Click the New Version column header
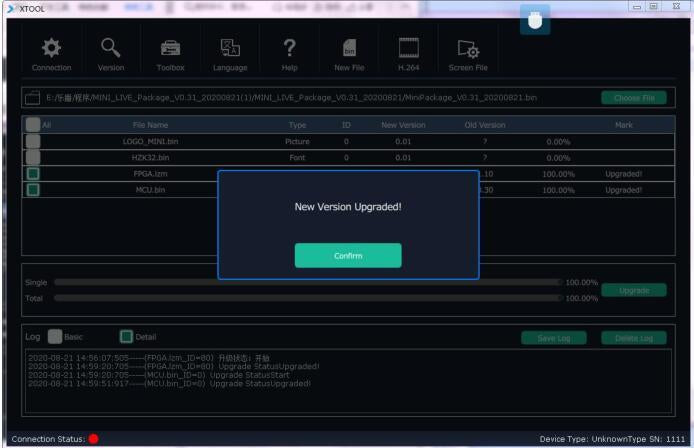694x448 pixels. click(403, 125)
